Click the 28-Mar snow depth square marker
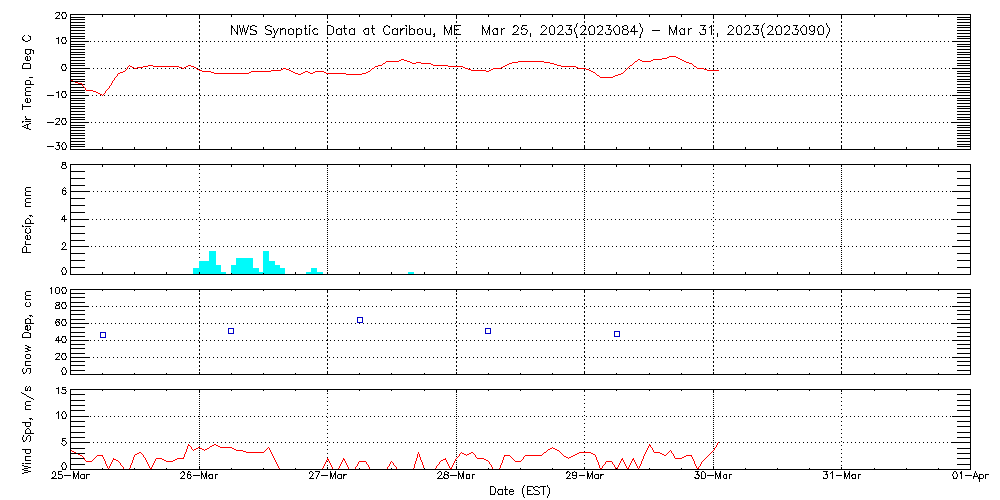Image resolution: width=1000 pixels, height=500 pixels. coord(488,330)
